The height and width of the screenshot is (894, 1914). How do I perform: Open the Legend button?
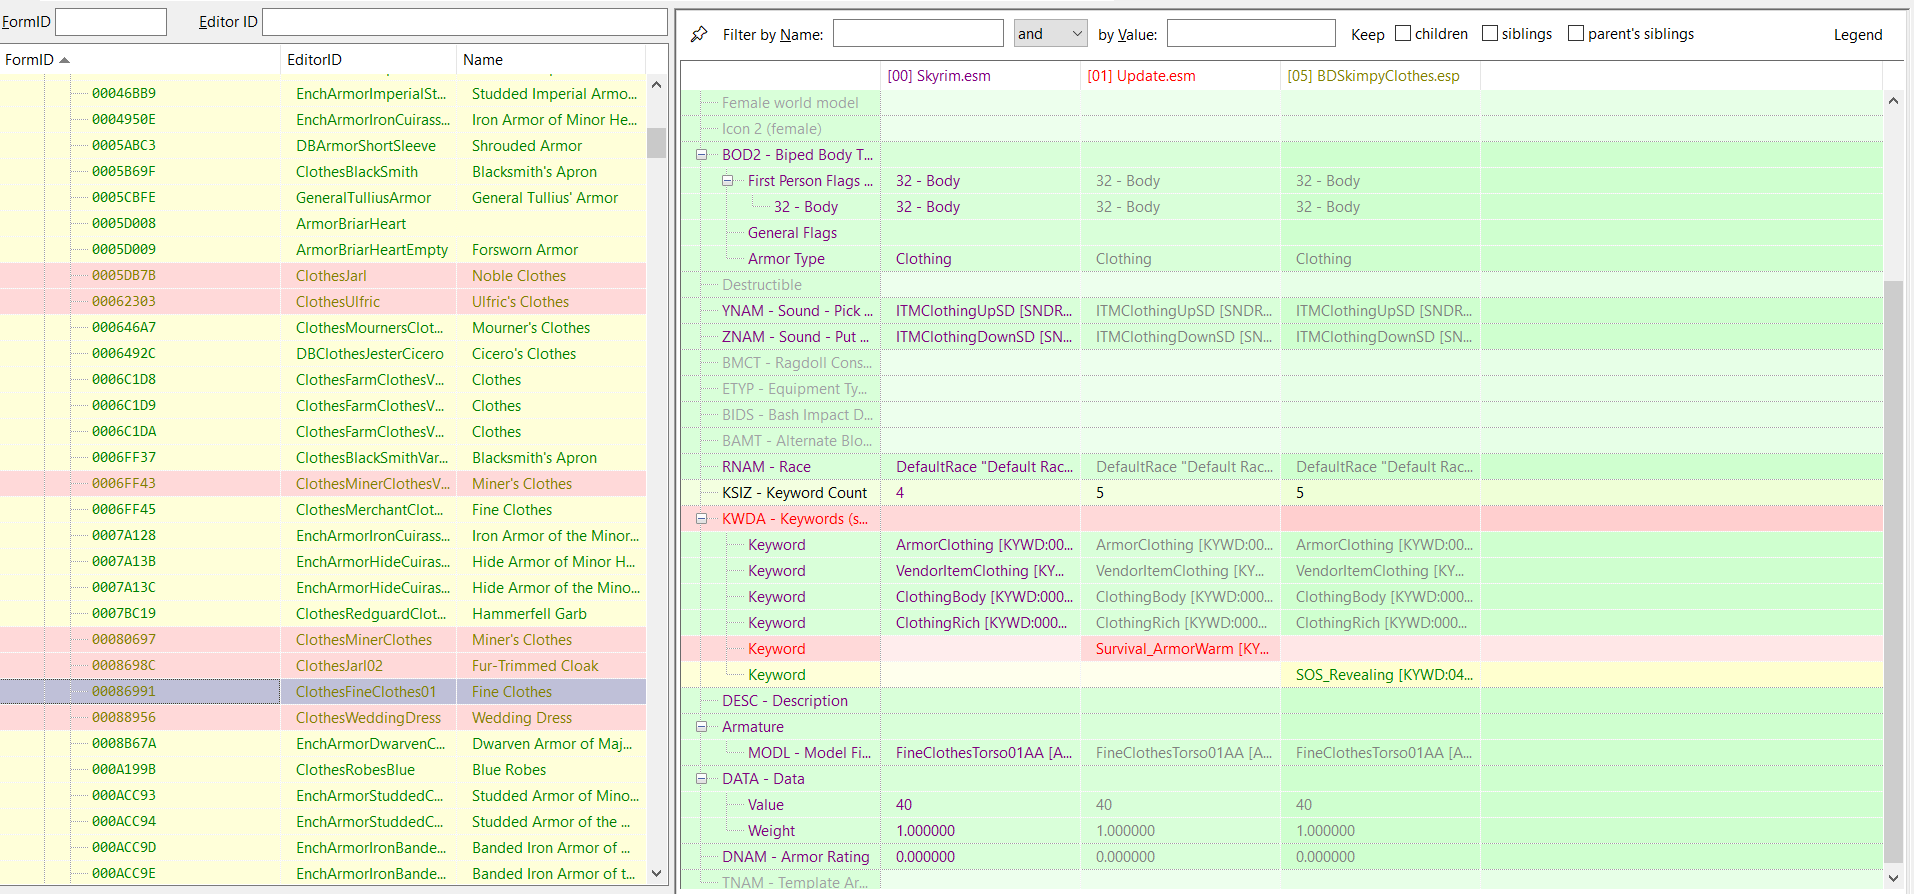tap(1857, 34)
